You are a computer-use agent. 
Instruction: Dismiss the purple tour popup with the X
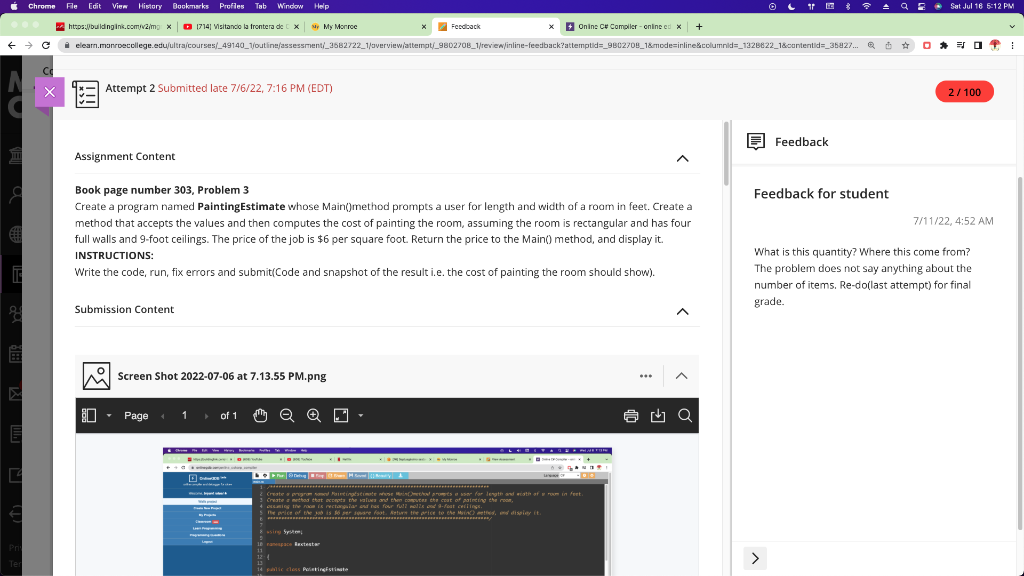[49, 92]
